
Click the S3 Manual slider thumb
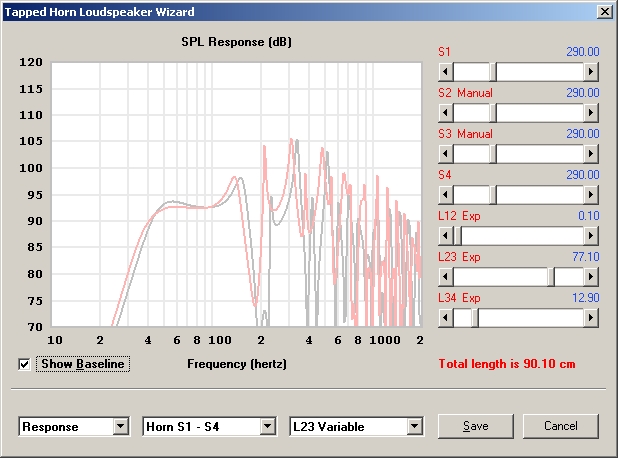pyautogui.click(x=493, y=154)
